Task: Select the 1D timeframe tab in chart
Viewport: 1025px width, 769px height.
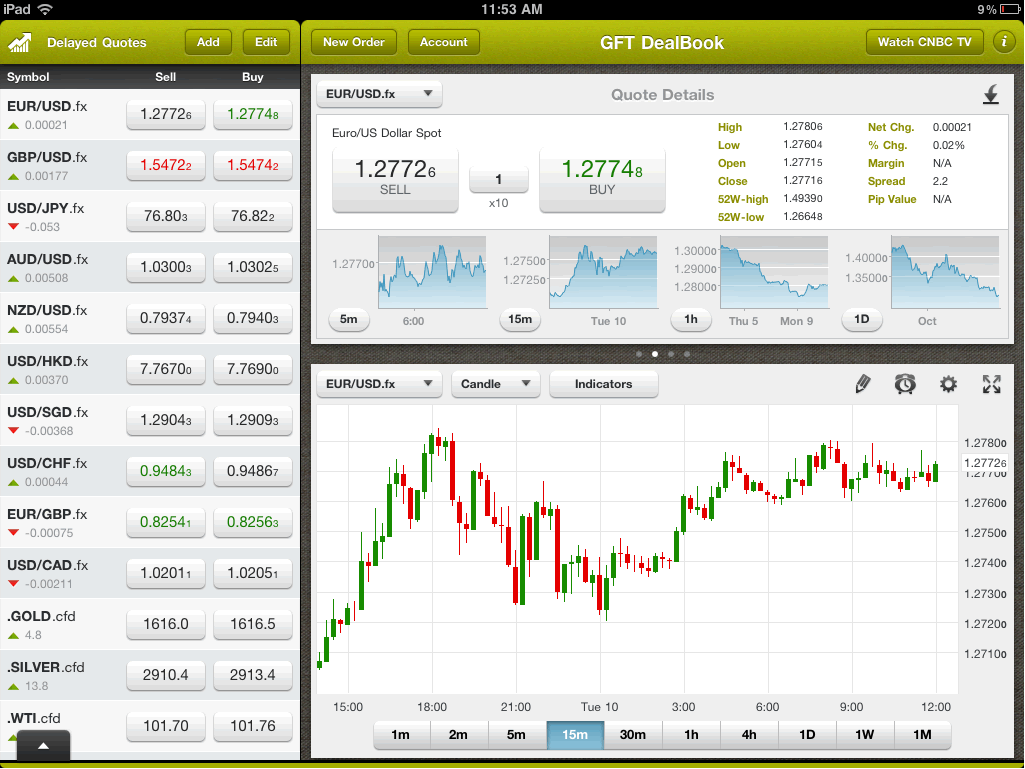Action: 807,734
